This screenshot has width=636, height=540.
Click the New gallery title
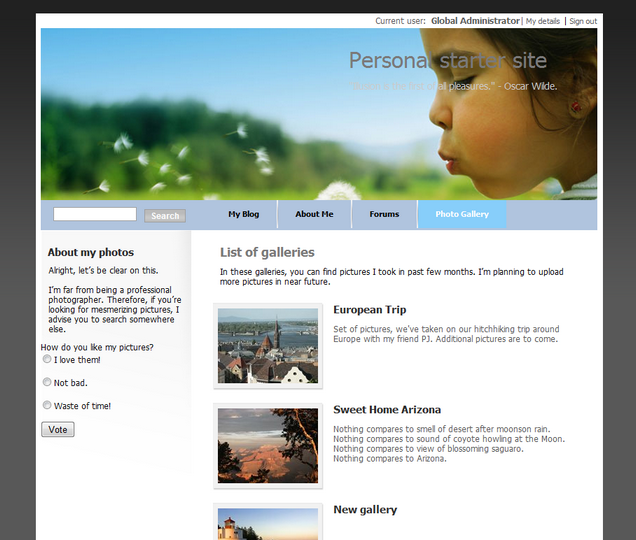pyautogui.click(x=365, y=510)
